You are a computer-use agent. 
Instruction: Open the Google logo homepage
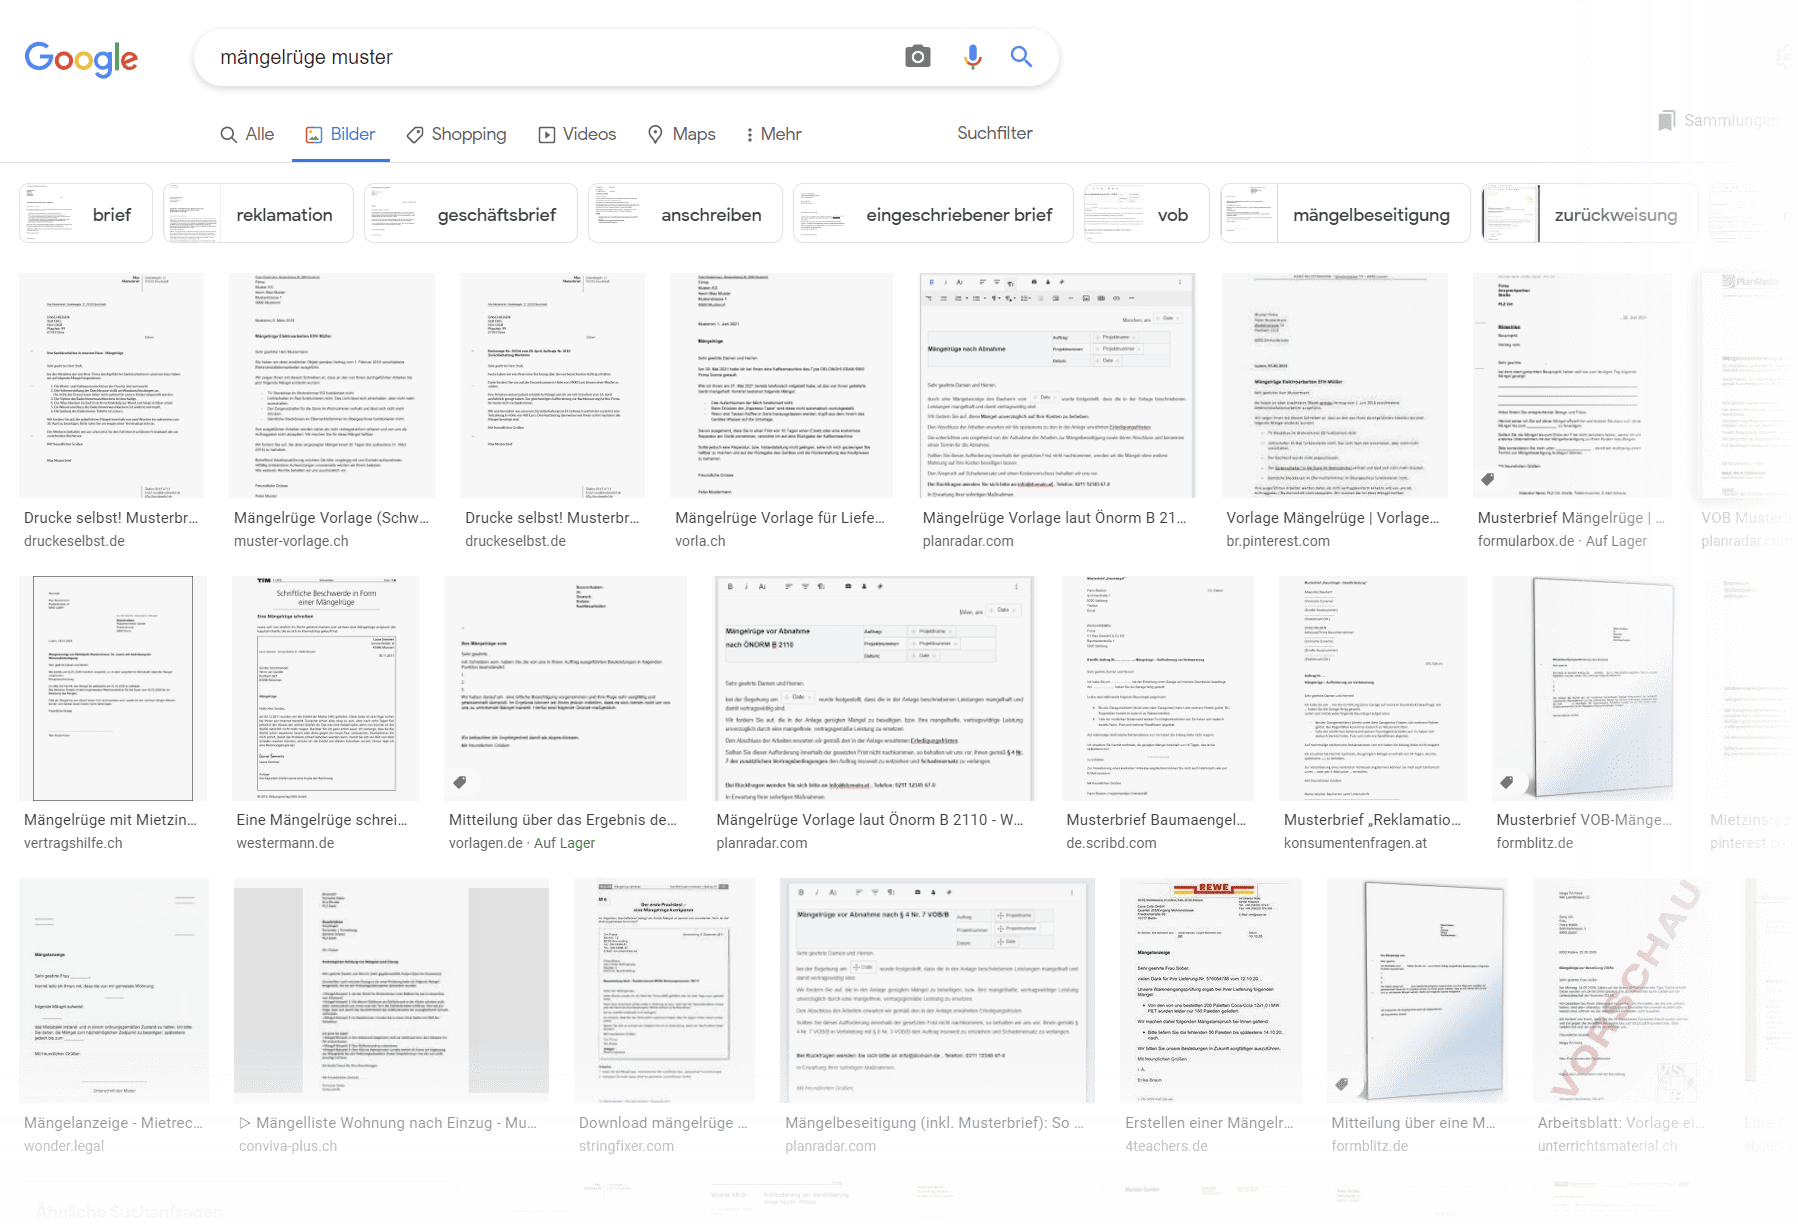tap(81, 59)
